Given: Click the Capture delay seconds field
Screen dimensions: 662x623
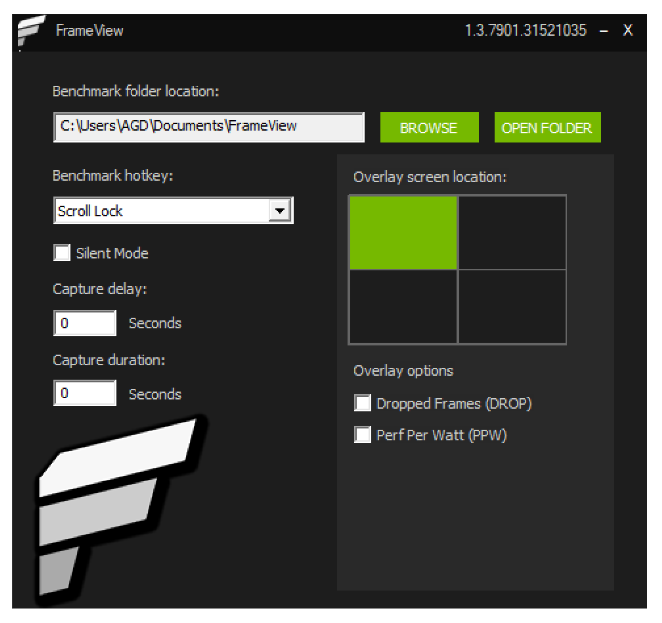Looking at the screenshot, I should click(85, 323).
